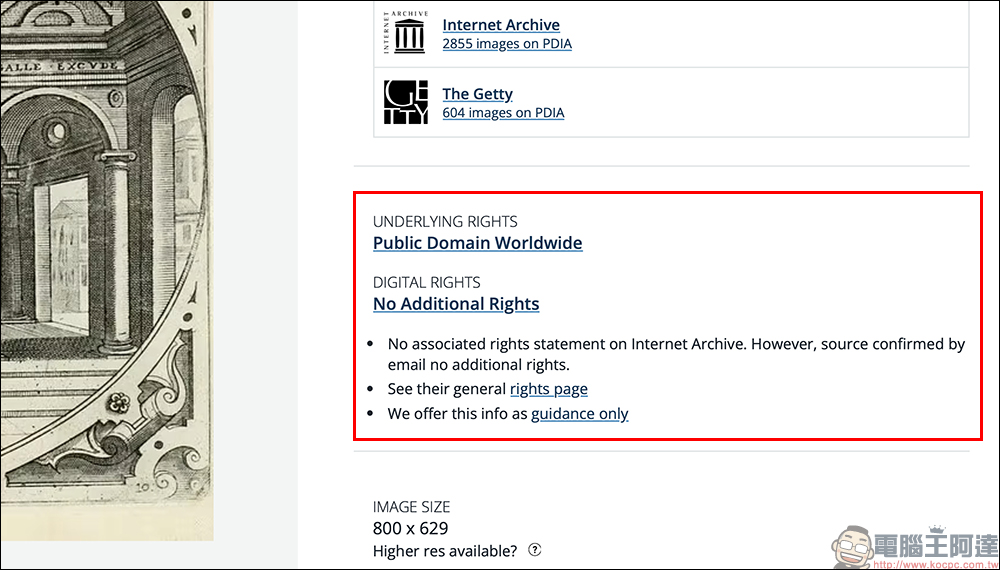Click the no associated rights statement bullet

676,354
